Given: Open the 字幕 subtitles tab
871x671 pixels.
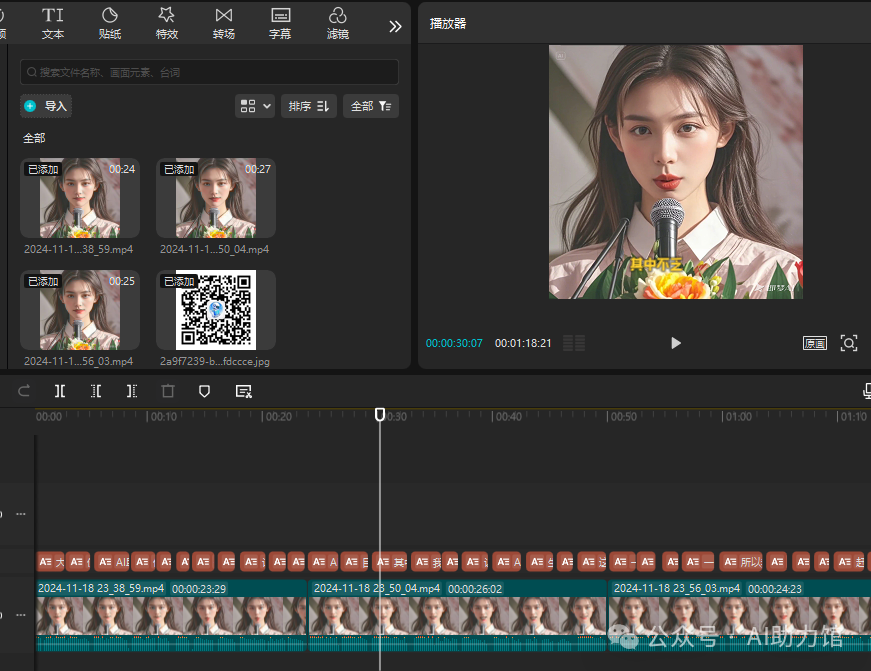Looking at the screenshot, I should point(280,23).
